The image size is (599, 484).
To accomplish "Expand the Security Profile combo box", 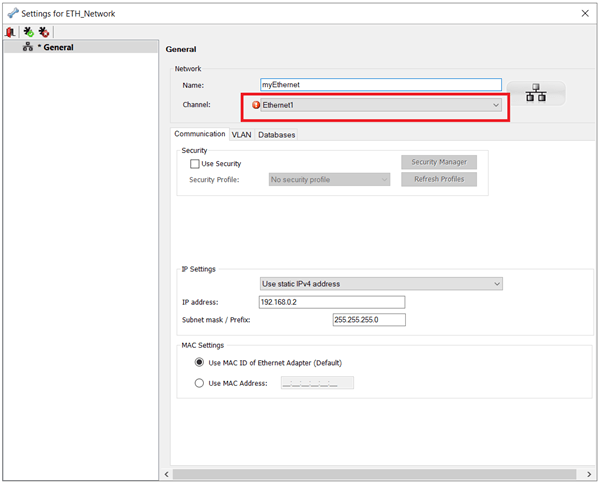I will [329, 180].
